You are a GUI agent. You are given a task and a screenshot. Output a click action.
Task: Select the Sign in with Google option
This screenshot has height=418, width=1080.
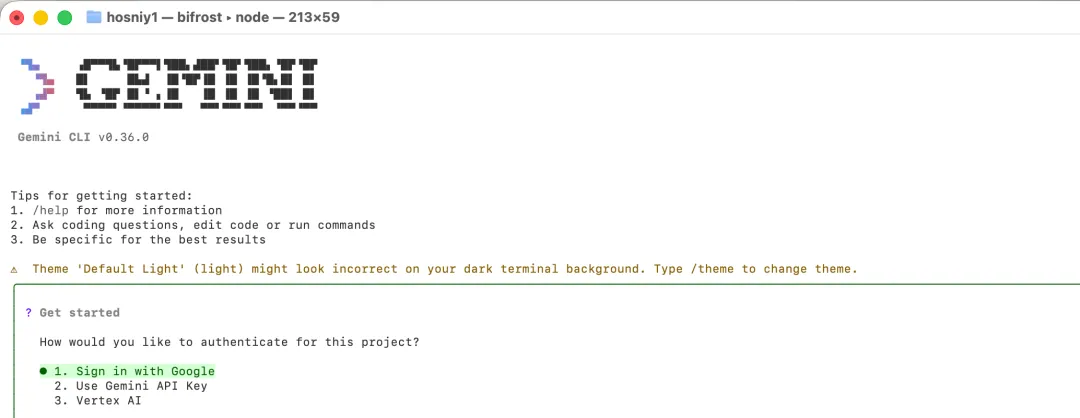[x=134, y=371]
